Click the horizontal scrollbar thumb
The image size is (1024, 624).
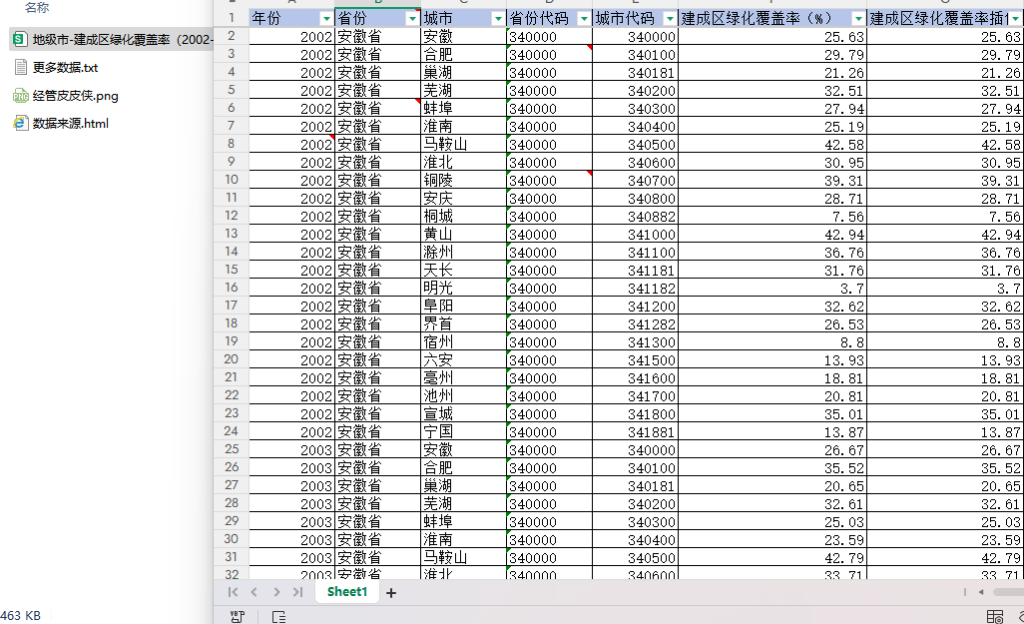[1008, 592]
